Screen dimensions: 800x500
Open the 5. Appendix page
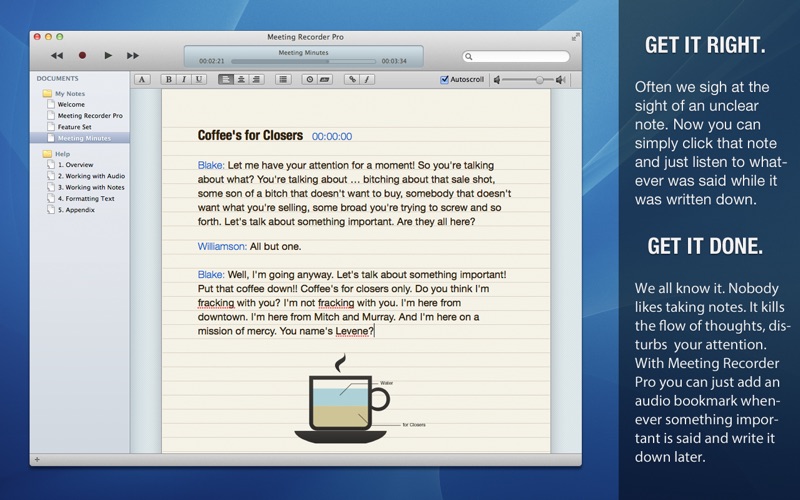tap(76, 210)
